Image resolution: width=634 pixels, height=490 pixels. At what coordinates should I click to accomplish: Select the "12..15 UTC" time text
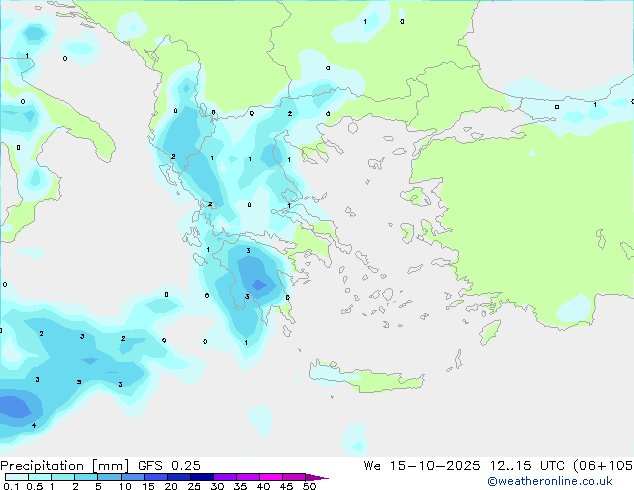point(527,466)
